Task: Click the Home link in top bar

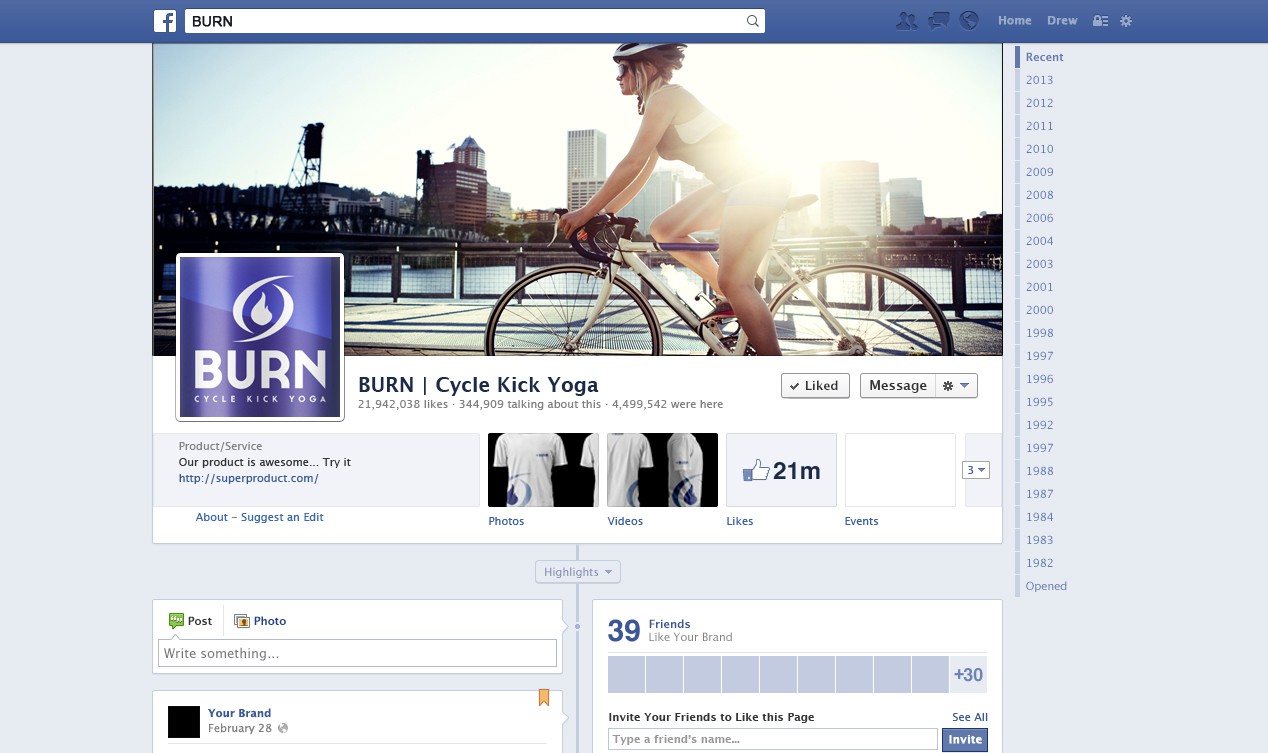Action: click(x=1014, y=21)
